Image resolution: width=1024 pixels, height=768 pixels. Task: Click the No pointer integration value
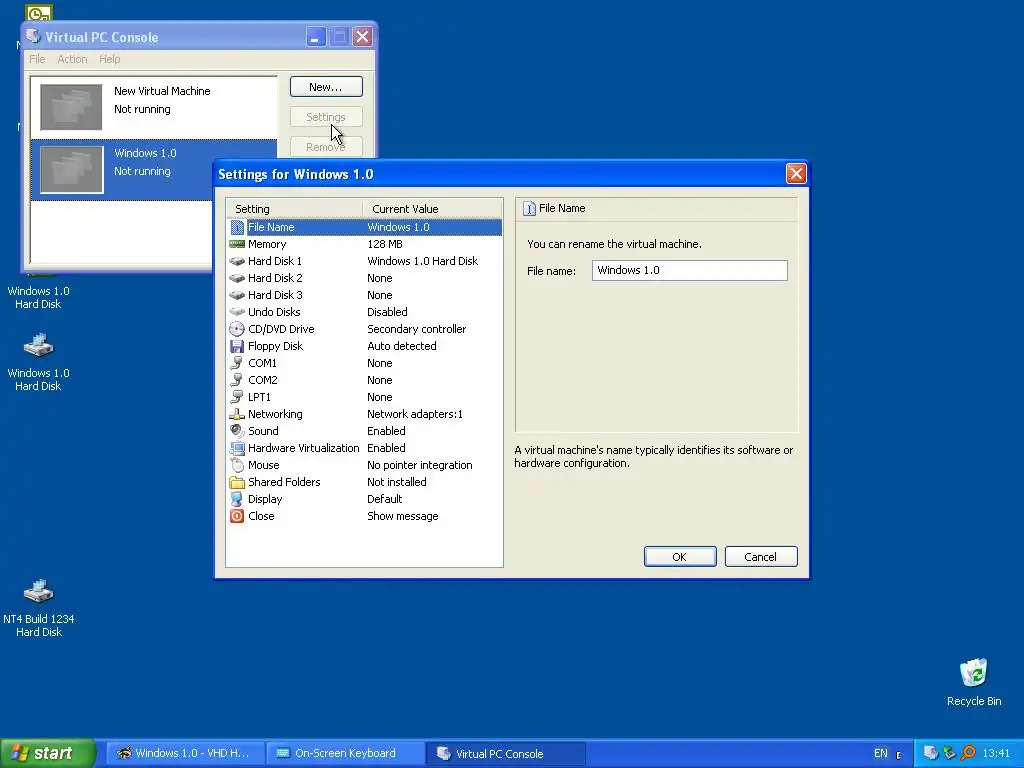click(420, 465)
